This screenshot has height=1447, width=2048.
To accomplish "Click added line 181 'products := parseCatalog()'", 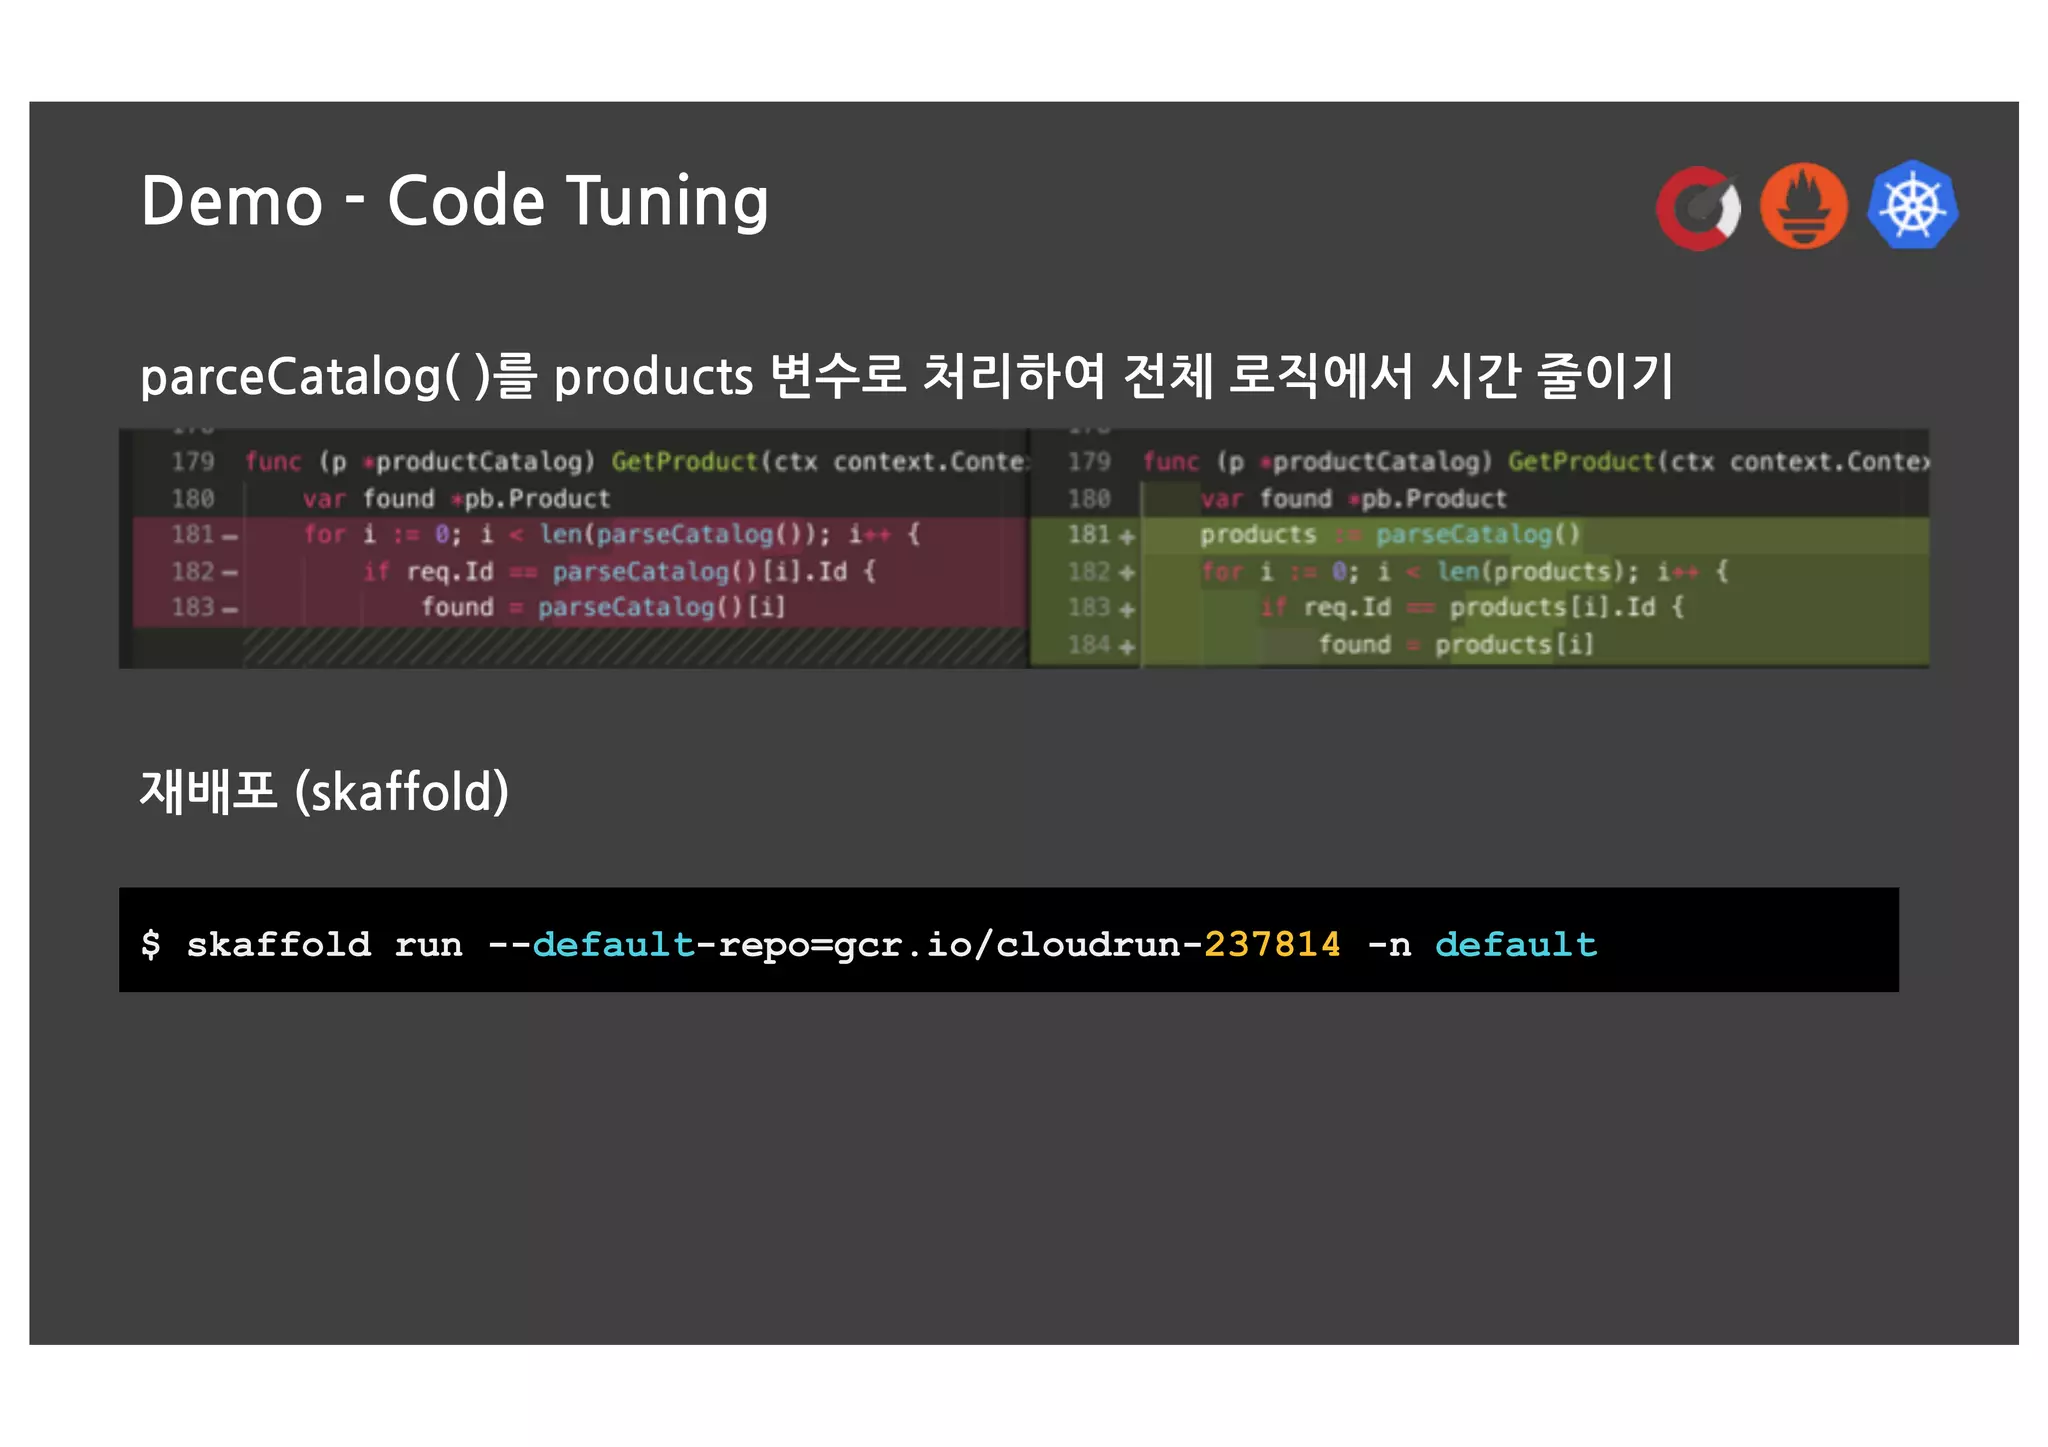I will pyautogui.click(x=1479, y=535).
